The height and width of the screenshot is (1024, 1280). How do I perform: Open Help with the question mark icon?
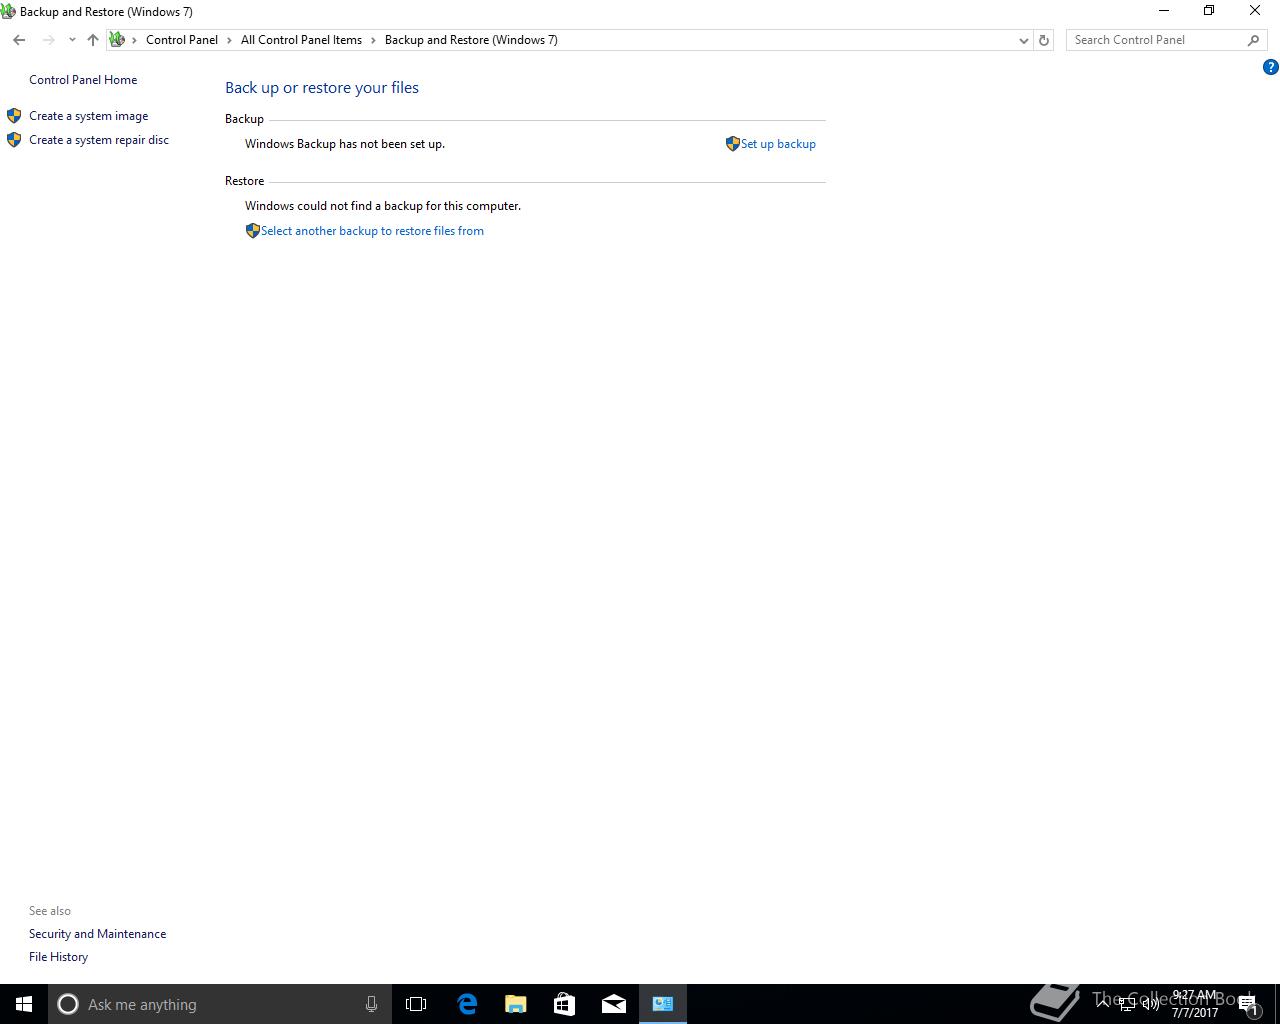pyautogui.click(x=1271, y=67)
